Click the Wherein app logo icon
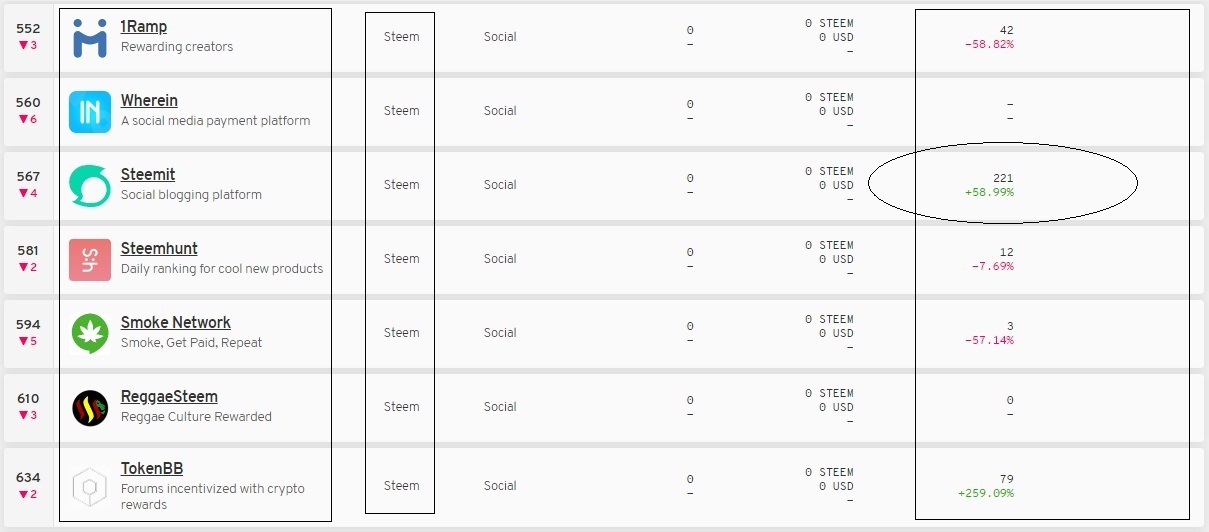Image resolution: width=1209 pixels, height=532 pixels. [90, 112]
